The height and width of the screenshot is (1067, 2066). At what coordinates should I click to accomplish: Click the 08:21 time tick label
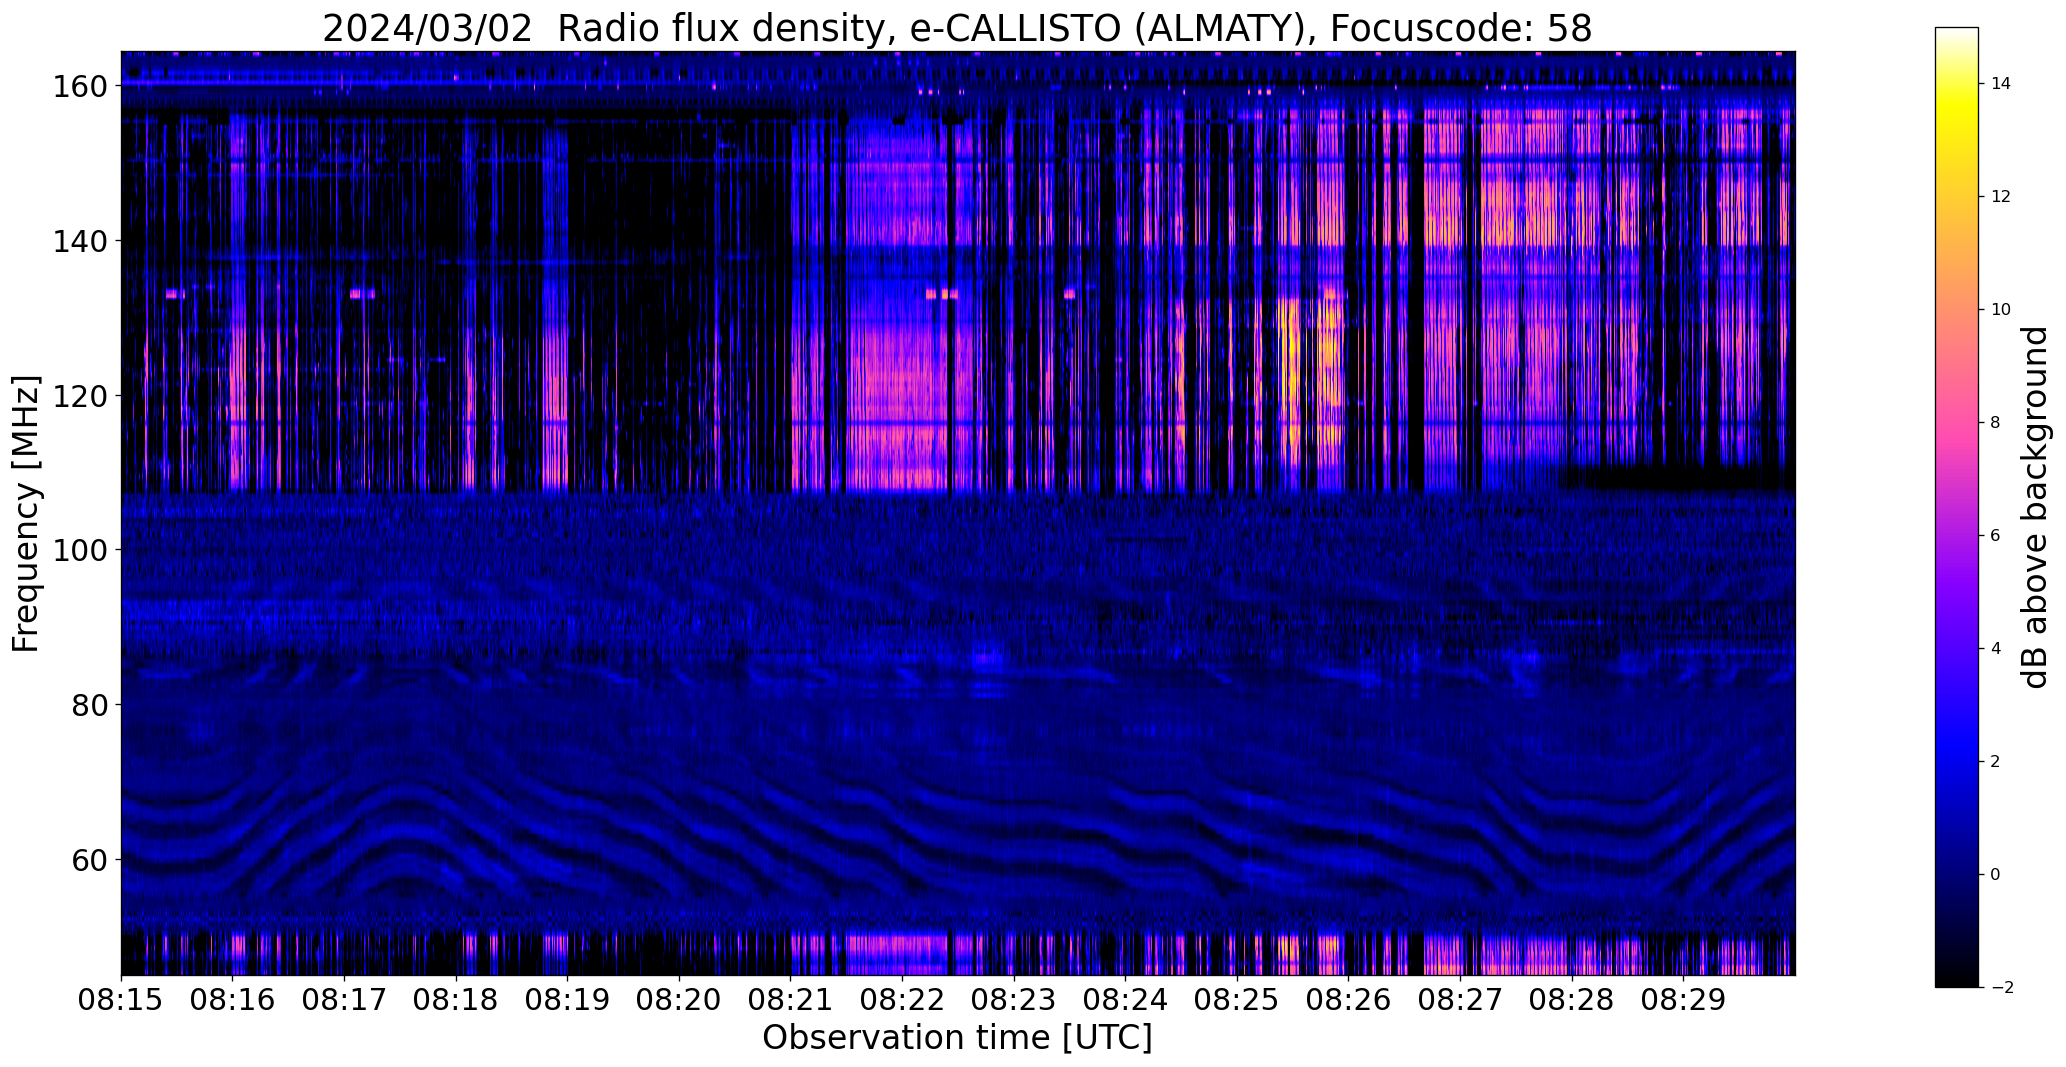pyautogui.click(x=791, y=1000)
